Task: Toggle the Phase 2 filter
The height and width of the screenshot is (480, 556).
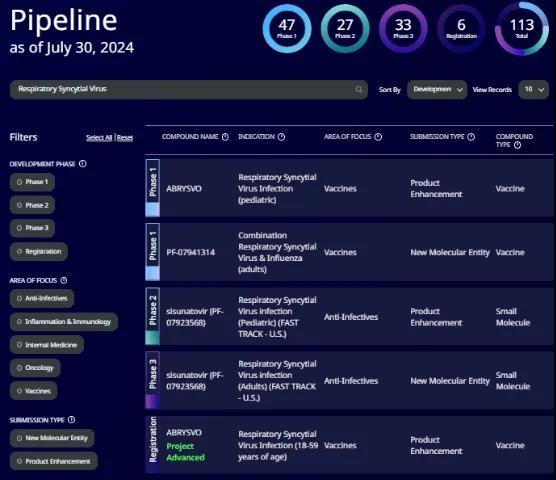Action: 32,205
